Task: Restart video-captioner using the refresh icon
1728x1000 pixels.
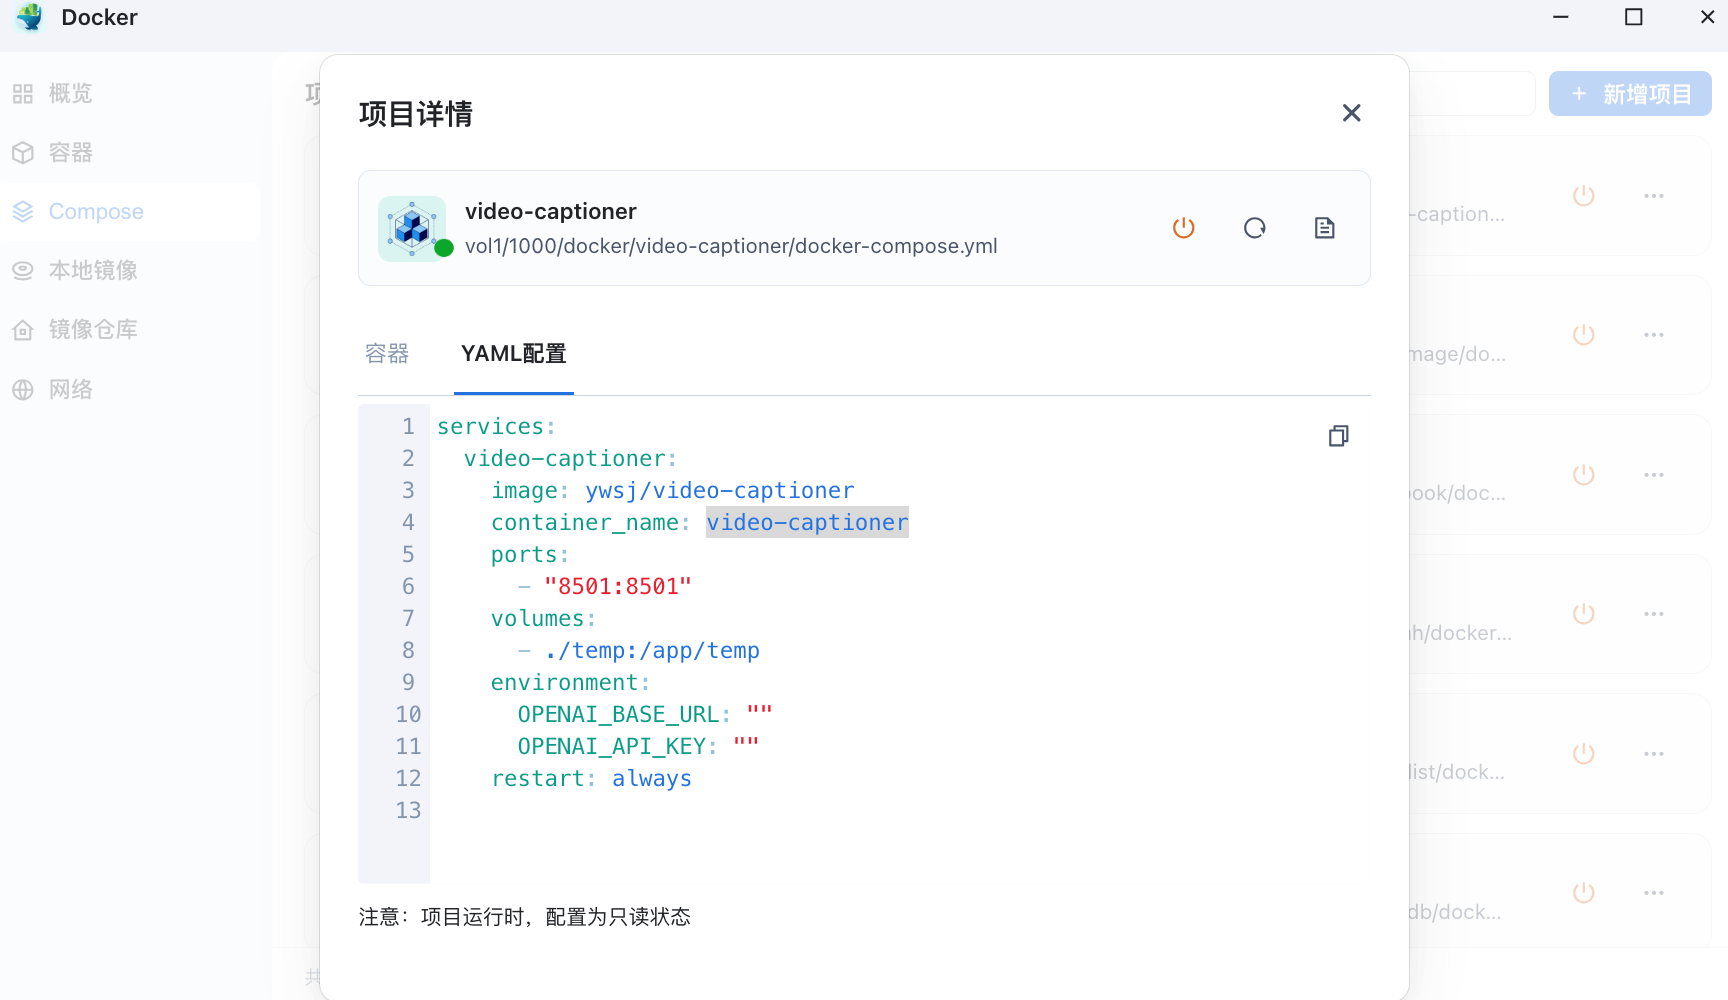Action: coord(1254,228)
